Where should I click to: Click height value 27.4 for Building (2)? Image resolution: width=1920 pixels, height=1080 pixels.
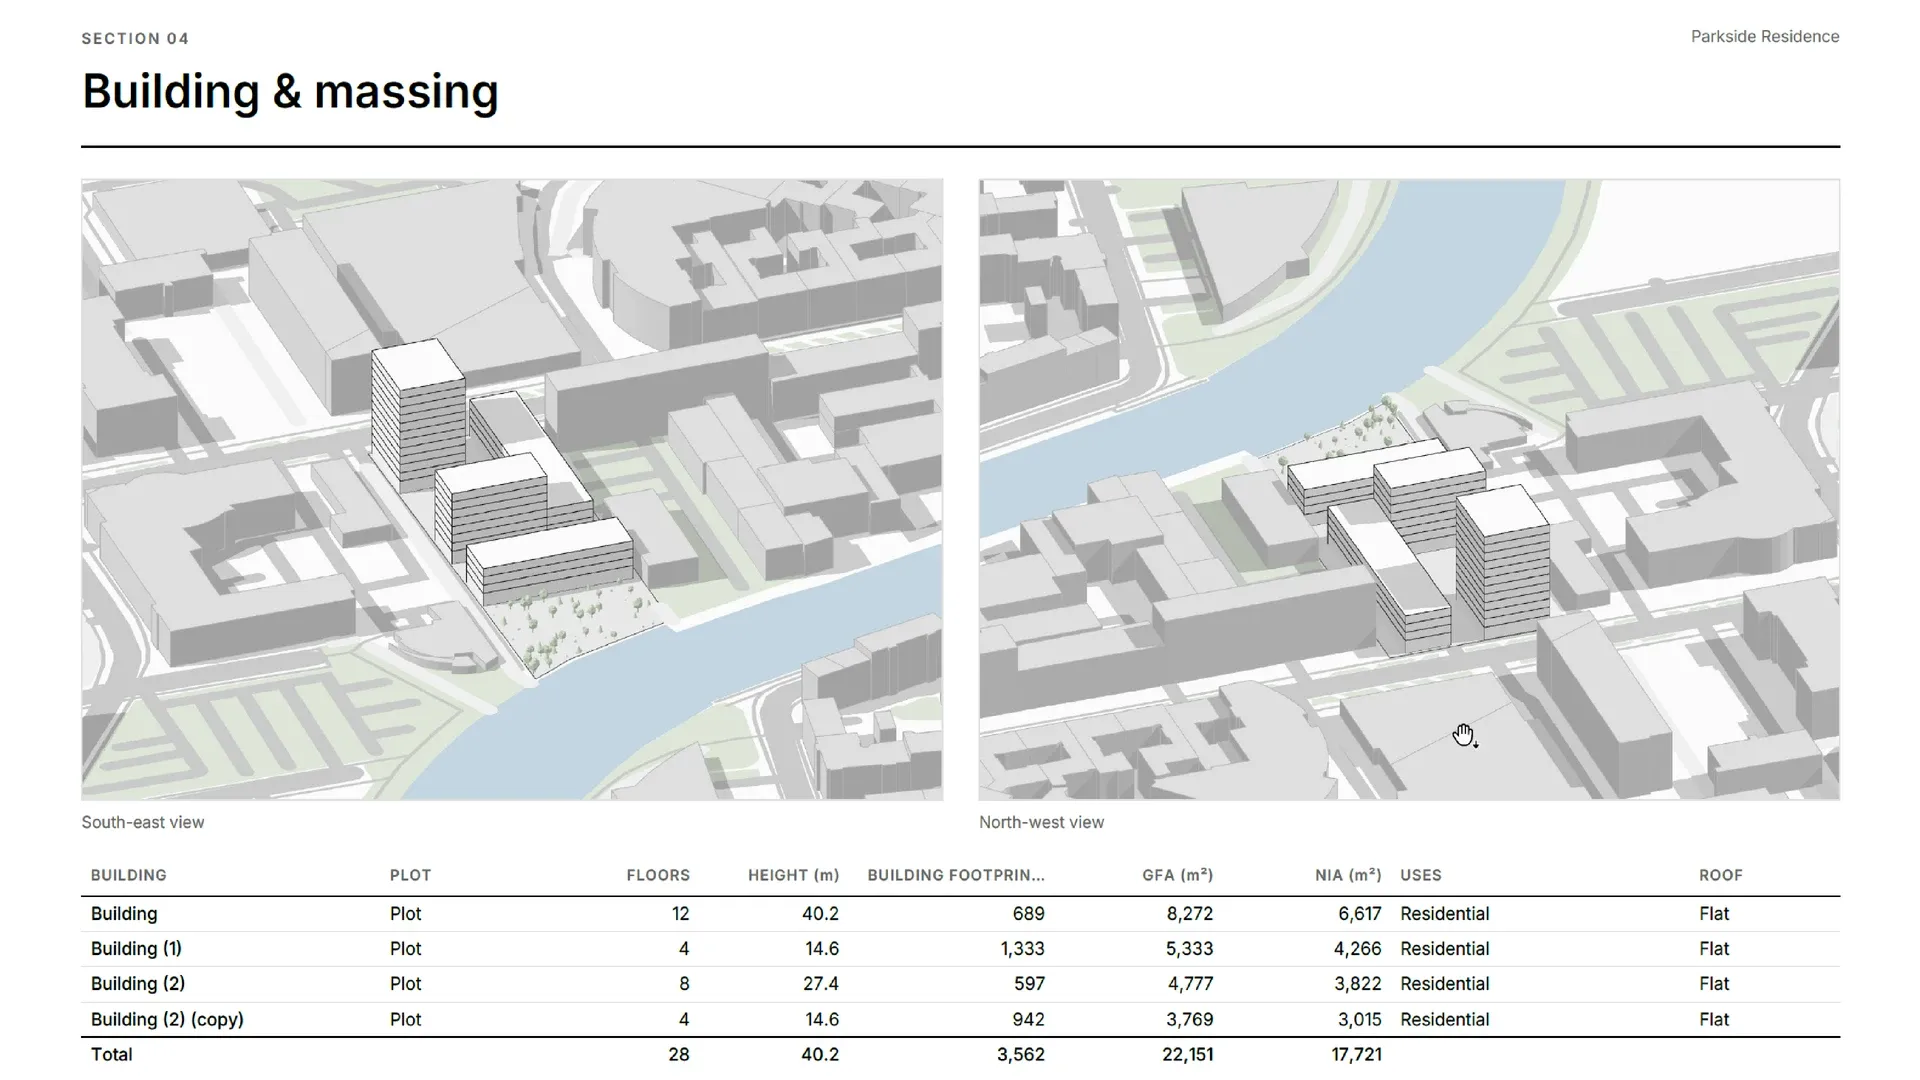tap(821, 984)
